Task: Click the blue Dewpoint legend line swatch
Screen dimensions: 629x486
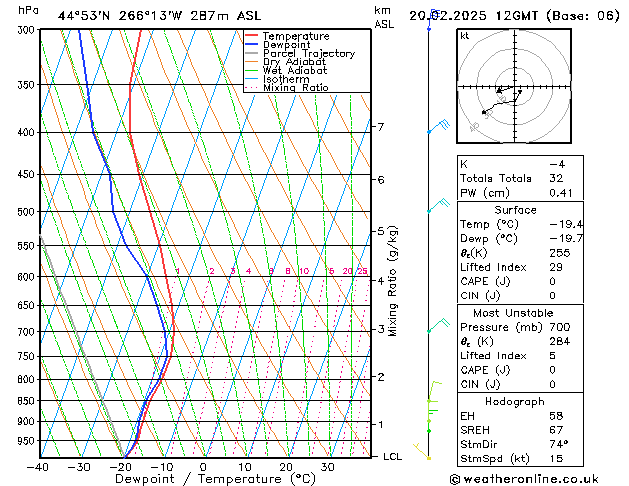Action: click(252, 44)
